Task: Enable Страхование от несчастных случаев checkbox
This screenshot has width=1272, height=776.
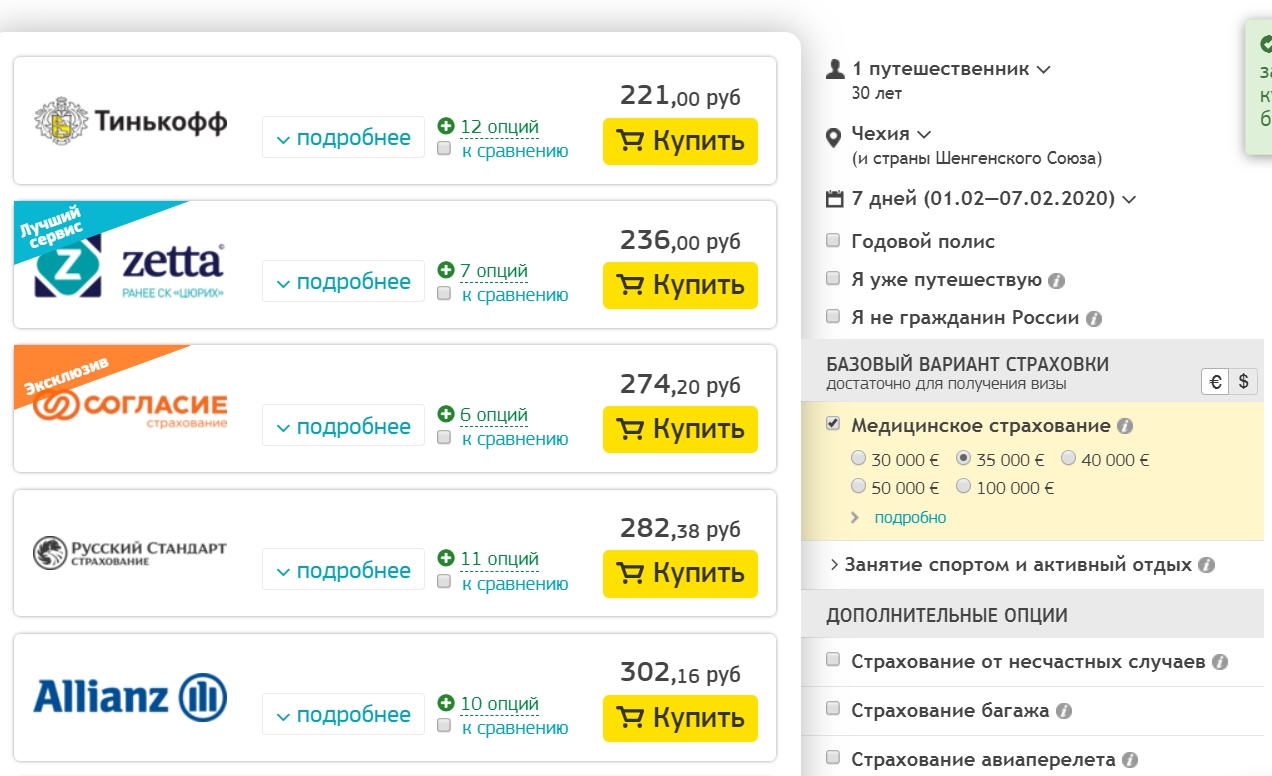Action: click(833, 661)
